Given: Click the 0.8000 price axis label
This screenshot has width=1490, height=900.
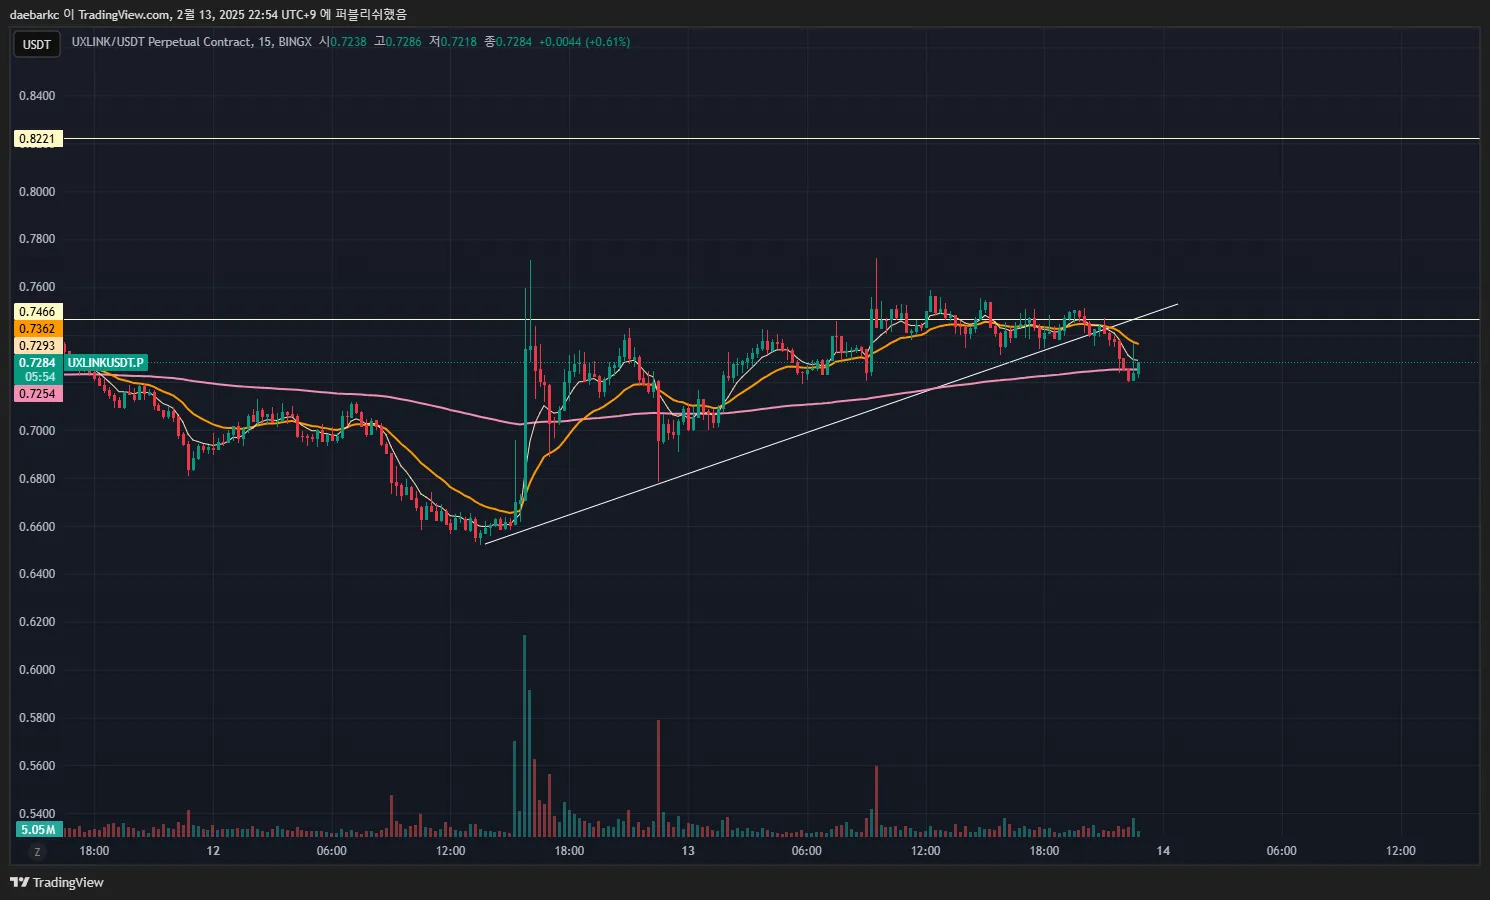Looking at the screenshot, I should click(37, 192).
